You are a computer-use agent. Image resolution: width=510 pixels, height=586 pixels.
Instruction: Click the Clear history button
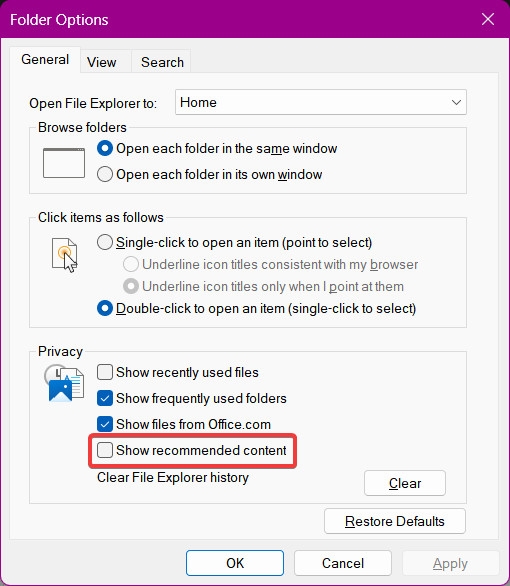pos(405,483)
